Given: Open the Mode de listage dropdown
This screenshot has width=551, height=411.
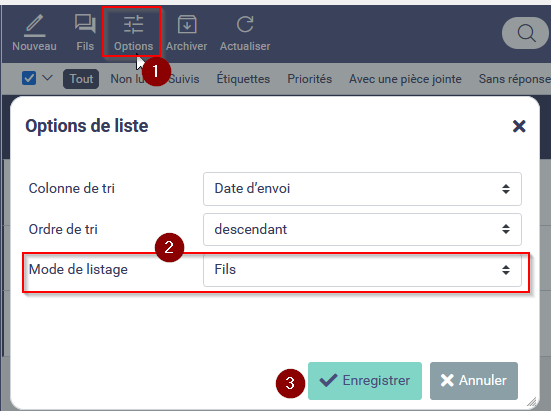Looking at the screenshot, I should point(362,270).
